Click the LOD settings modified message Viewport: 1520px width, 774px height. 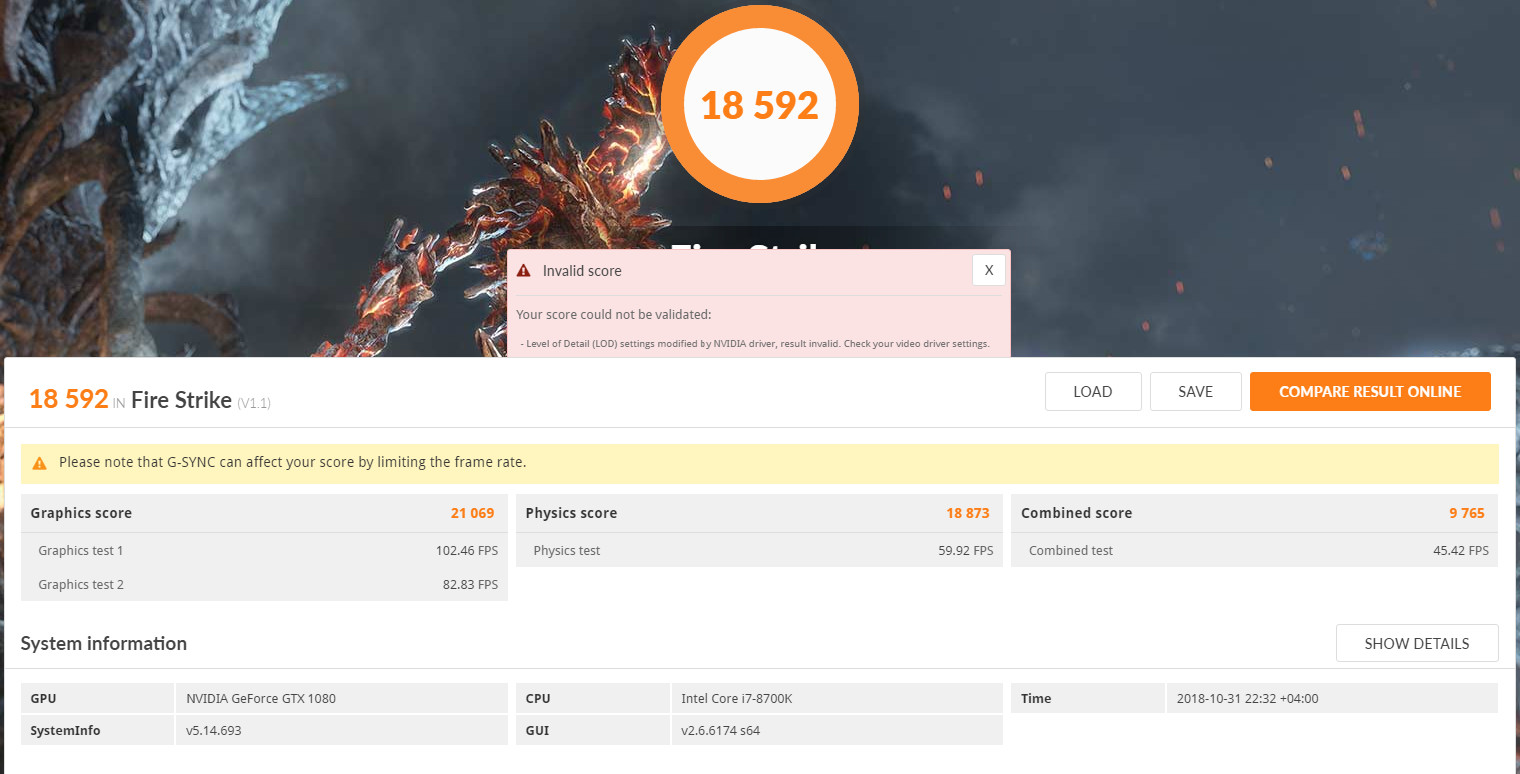coord(755,344)
